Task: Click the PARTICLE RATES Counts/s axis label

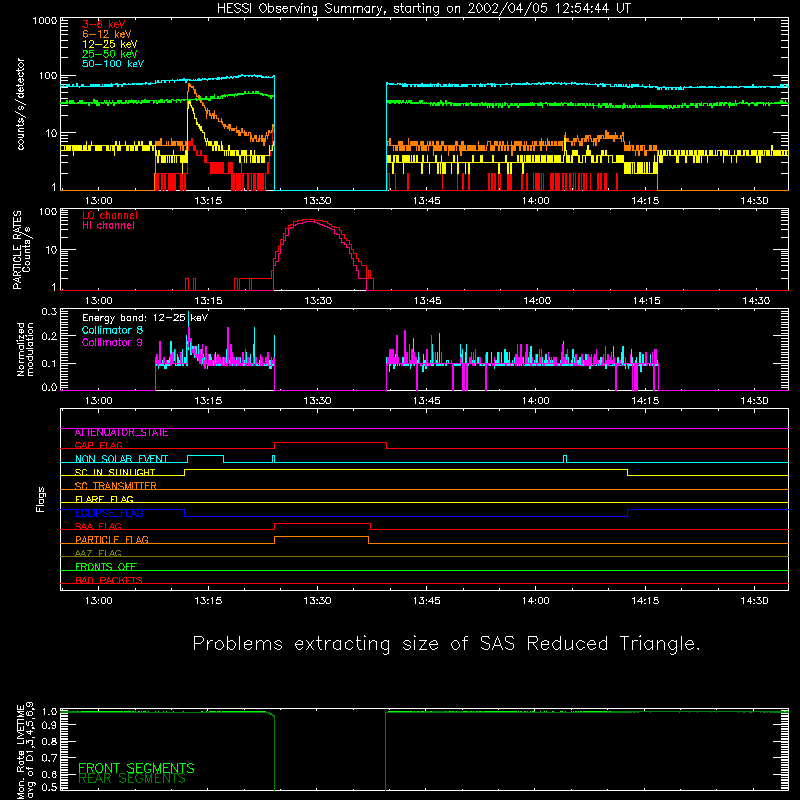Action: pos(21,250)
